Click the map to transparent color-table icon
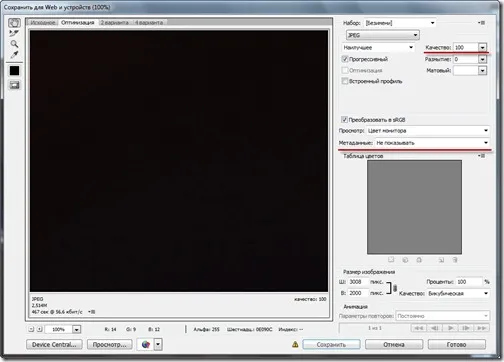 tap(391, 260)
